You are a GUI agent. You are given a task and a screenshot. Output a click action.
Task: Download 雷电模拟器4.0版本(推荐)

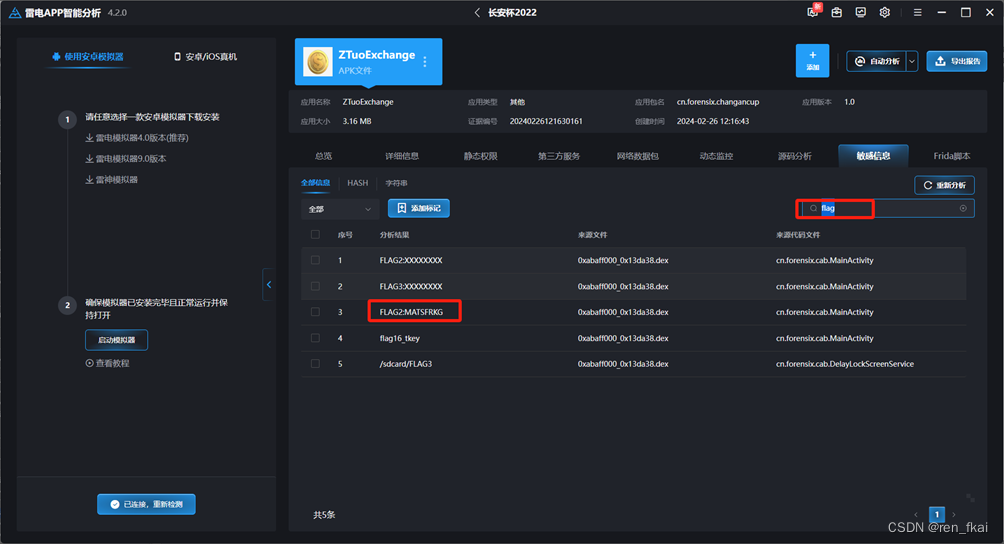tap(137, 138)
